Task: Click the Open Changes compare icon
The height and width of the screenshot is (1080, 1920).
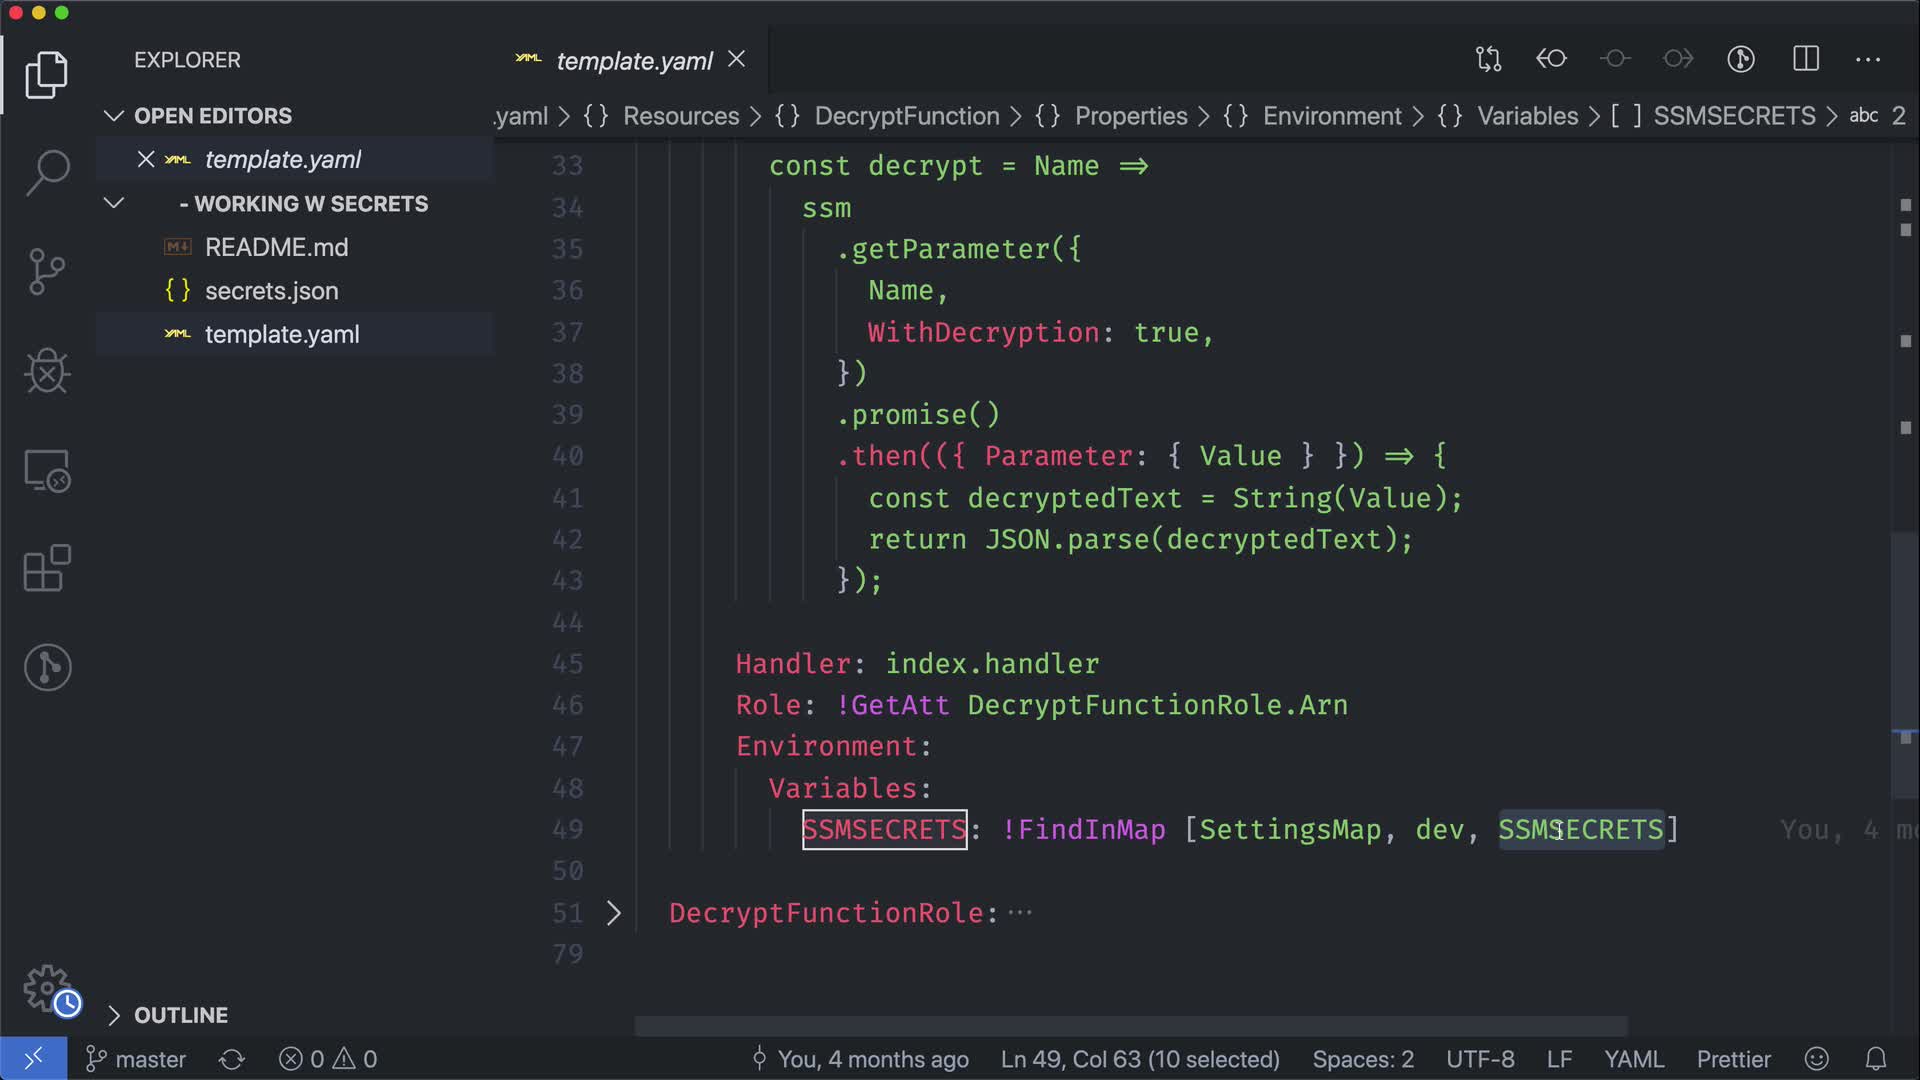Action: (x=1488, y=59)
